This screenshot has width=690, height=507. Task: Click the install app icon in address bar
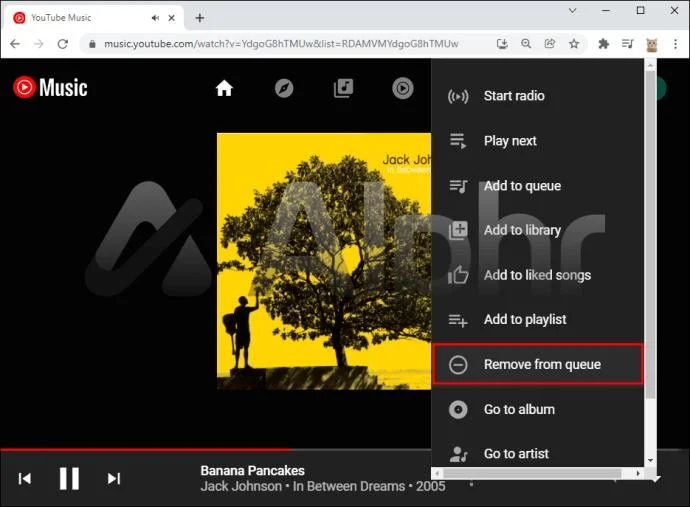click(x=502, y=44)
